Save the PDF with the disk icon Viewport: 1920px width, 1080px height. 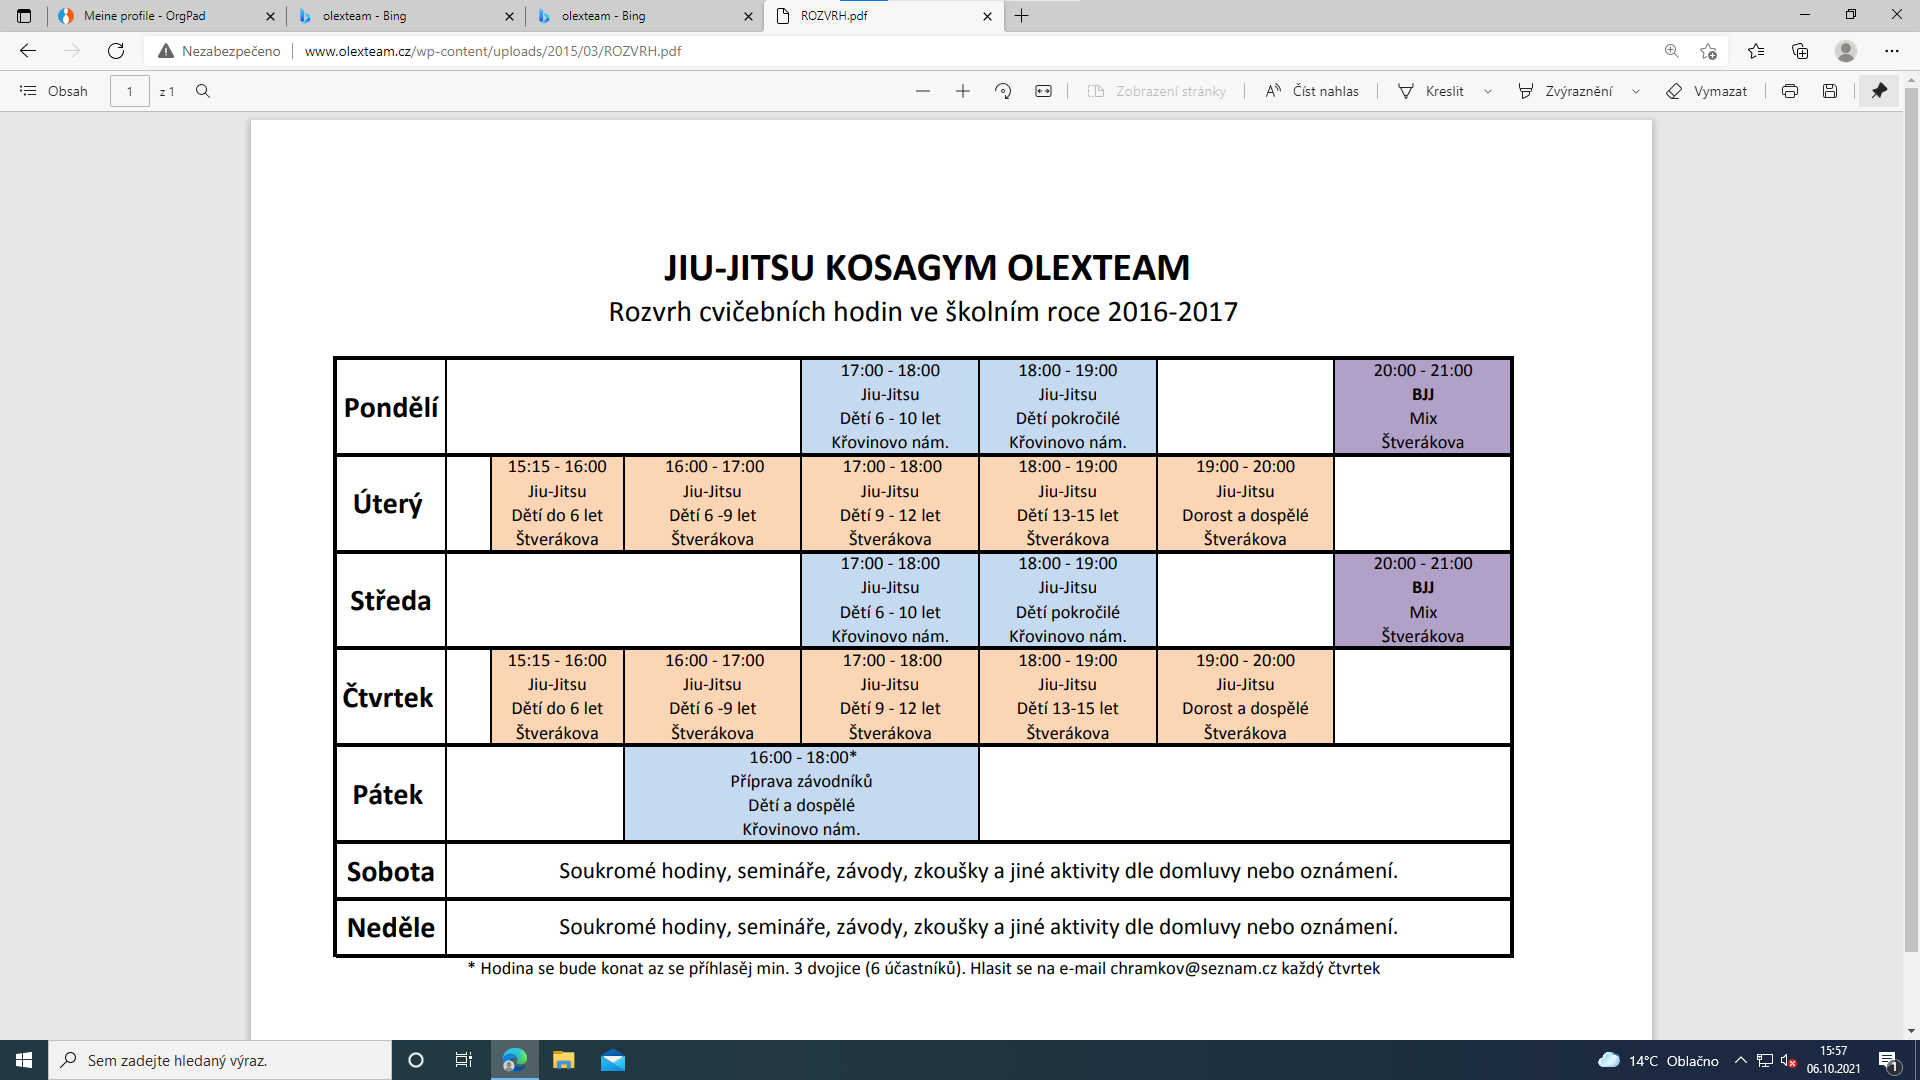(x=1829, y=91)
